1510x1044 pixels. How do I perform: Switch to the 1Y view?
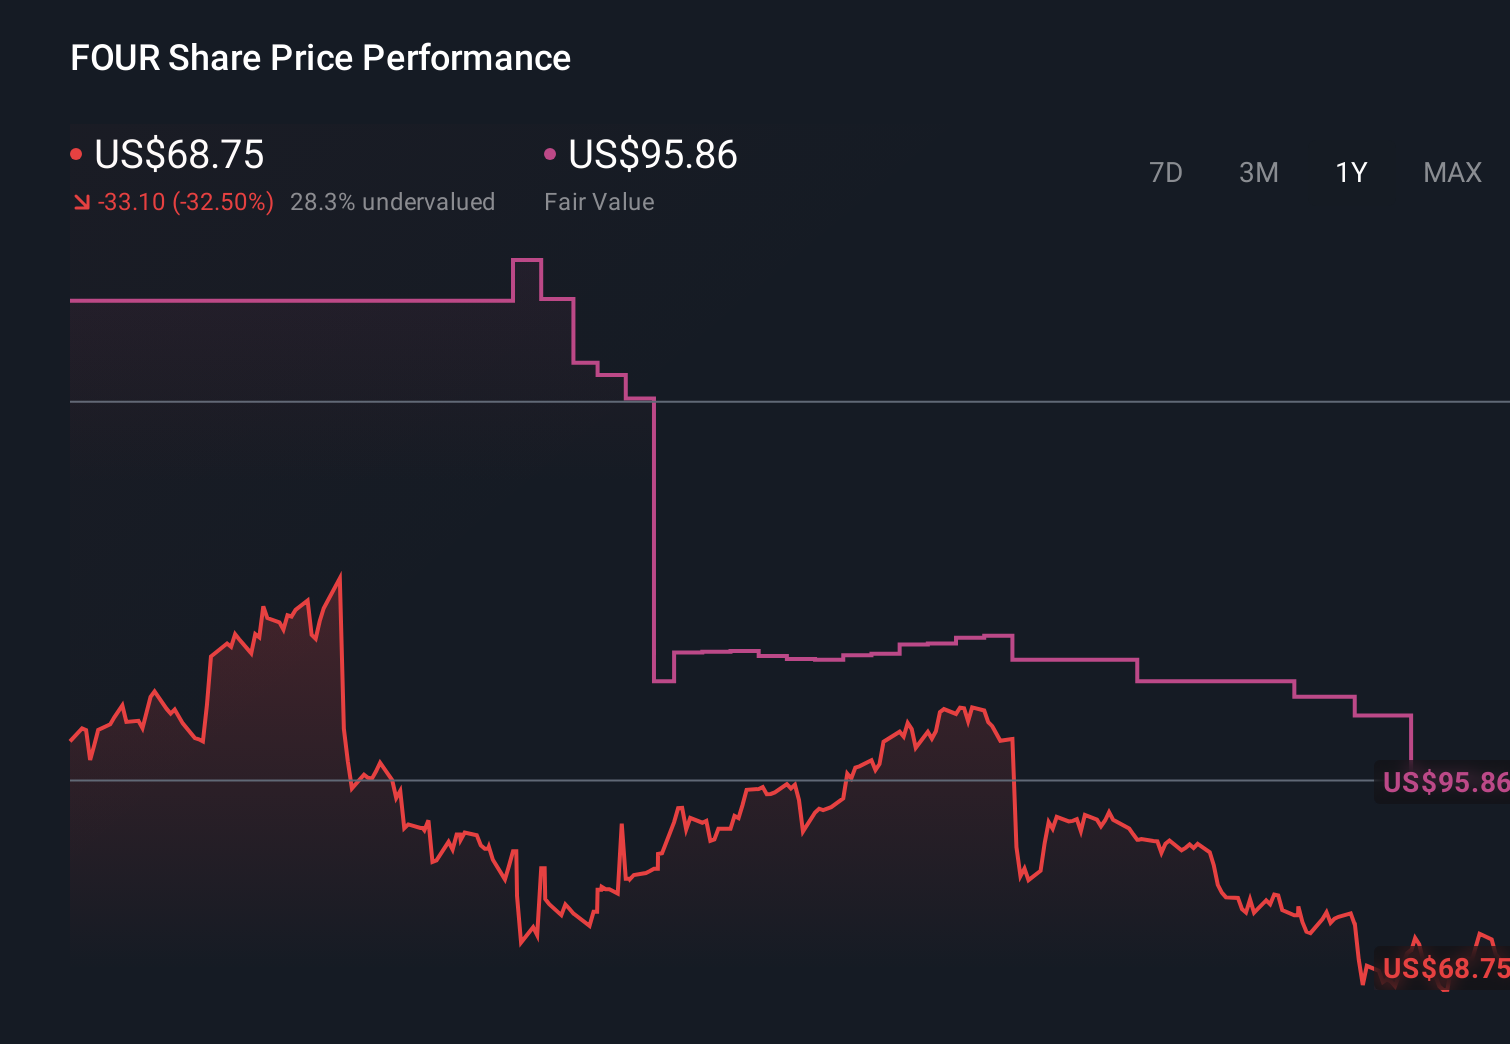point(1350,172)
